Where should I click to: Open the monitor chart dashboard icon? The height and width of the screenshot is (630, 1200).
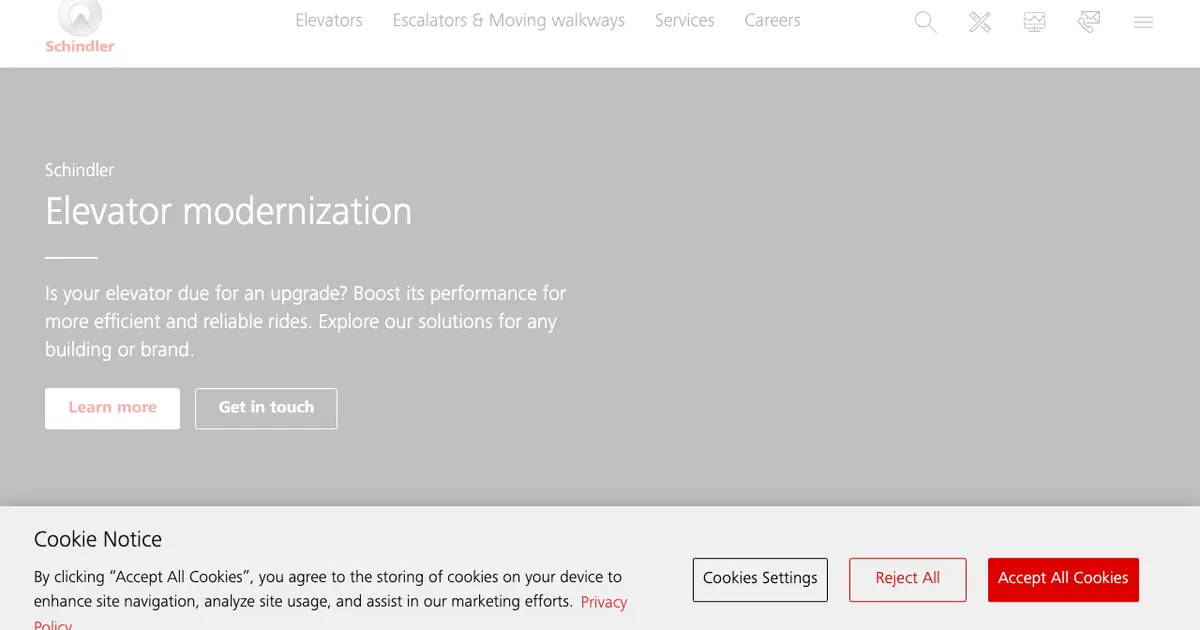tap(1035, 21)
